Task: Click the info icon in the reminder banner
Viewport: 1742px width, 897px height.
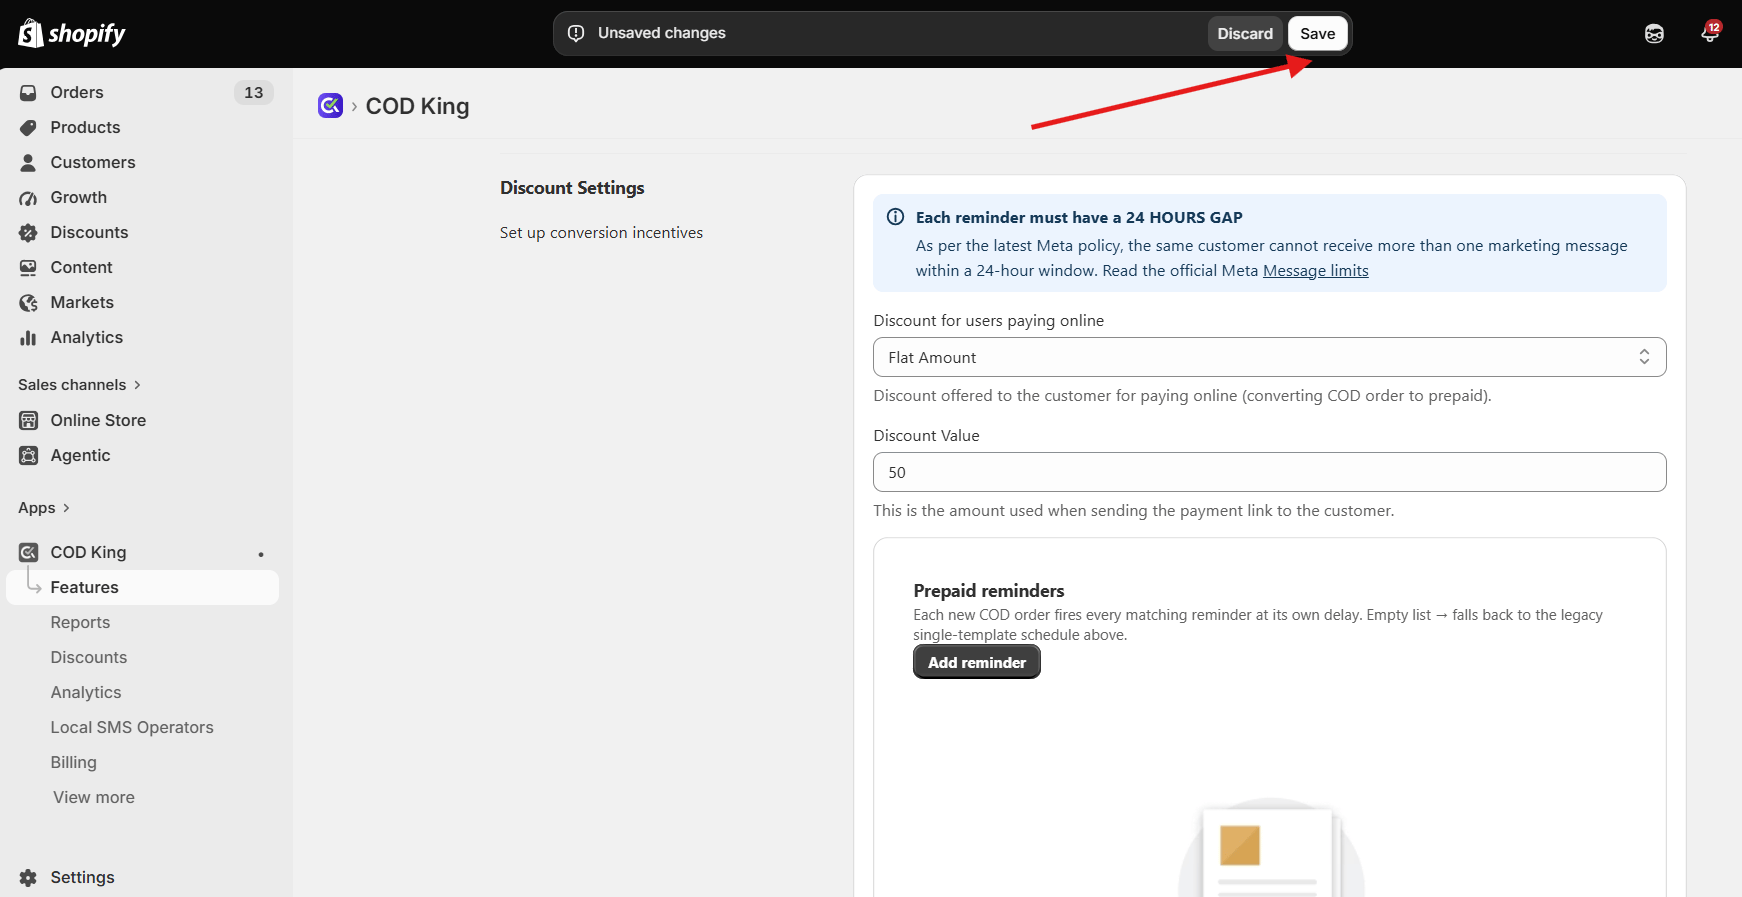Action: coord(896,217)
